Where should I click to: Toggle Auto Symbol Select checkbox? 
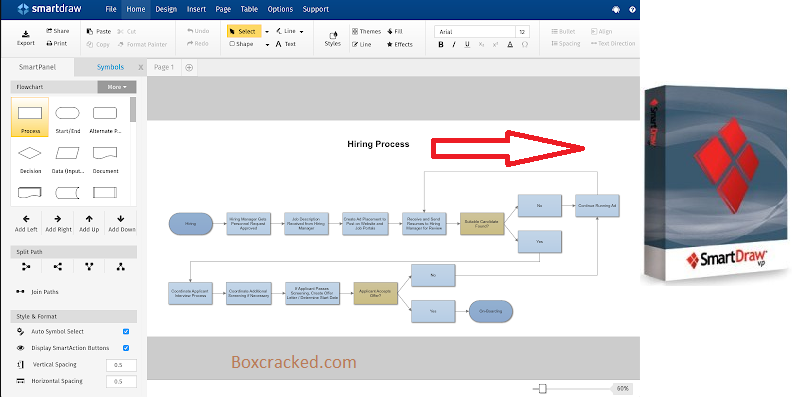pos(126,332)
